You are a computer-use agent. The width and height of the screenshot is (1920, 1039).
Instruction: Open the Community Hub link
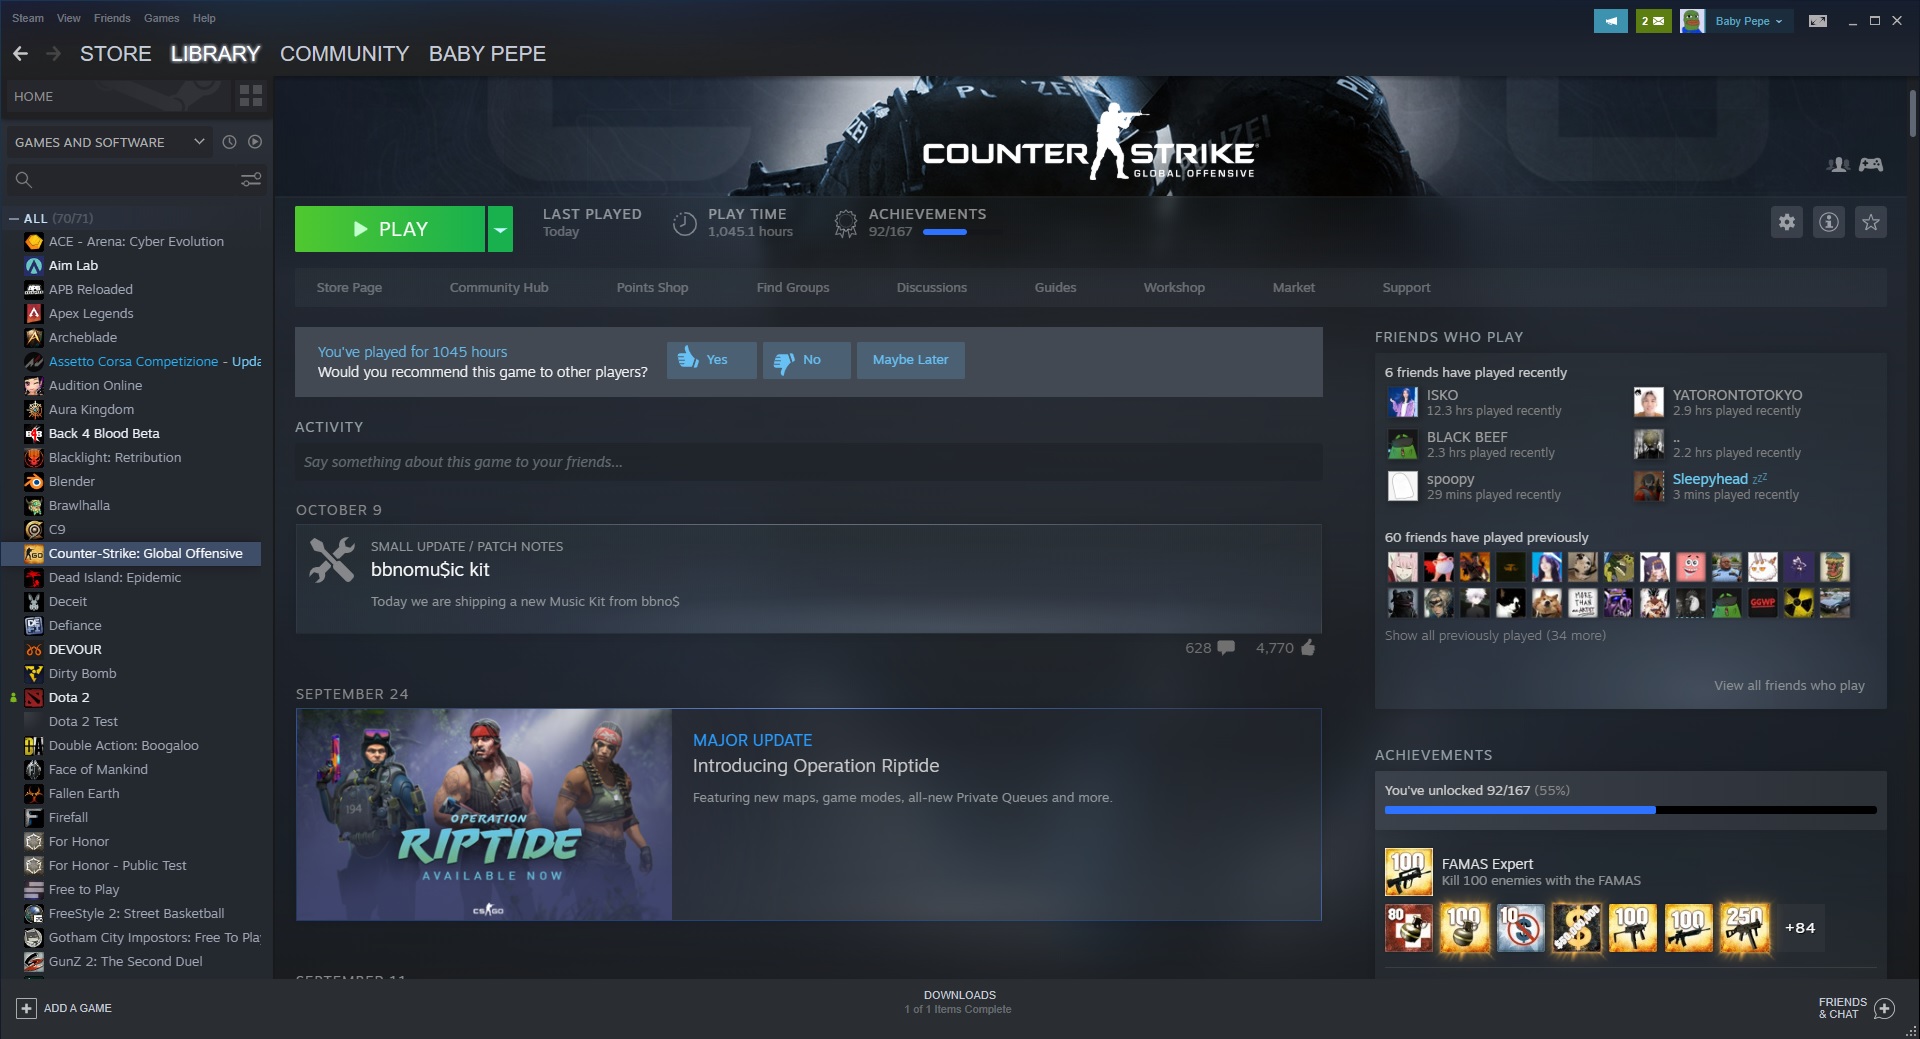point(499,288)
